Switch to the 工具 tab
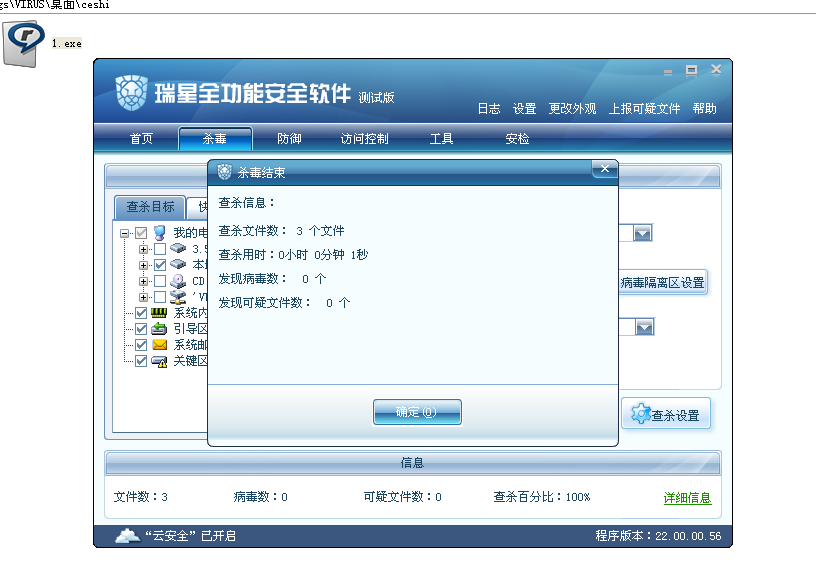This screenshot has height=584, width=816. coord(441,138)
